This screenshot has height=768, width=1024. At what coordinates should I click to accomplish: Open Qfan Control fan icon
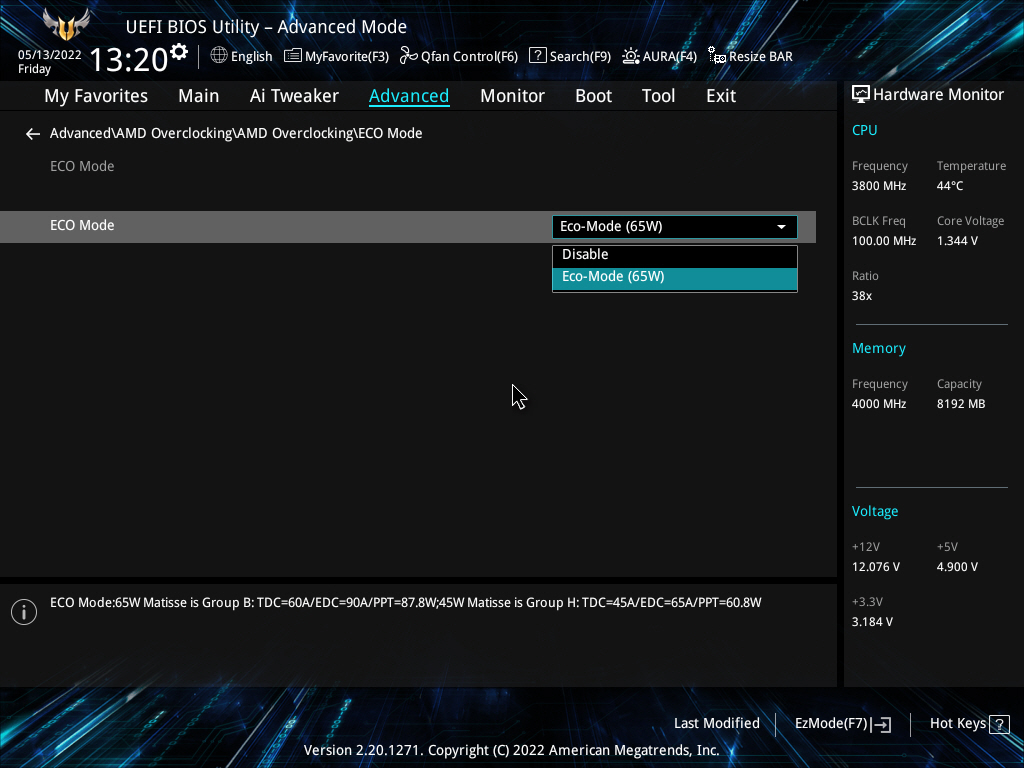(x=408, y=56)
